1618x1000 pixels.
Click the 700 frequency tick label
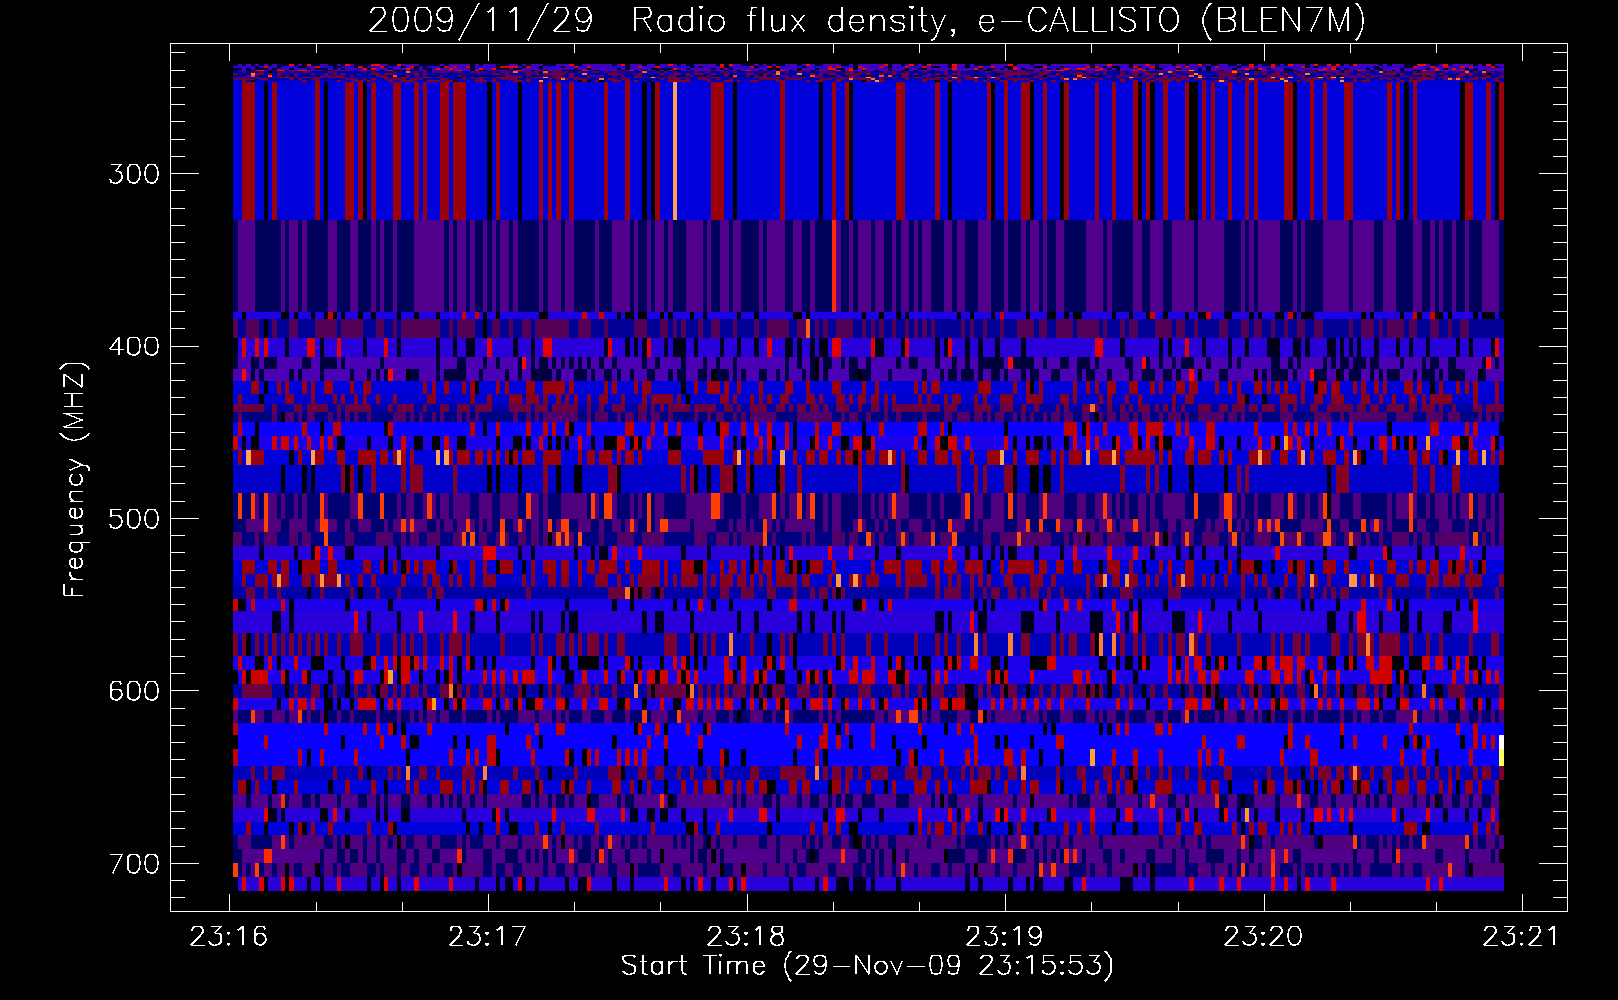[134, 863]
